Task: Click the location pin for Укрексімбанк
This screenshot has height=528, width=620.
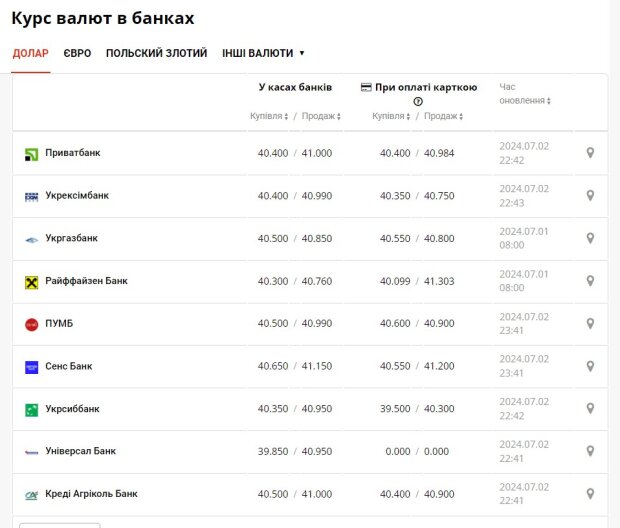Action: pyautogui.click(x=590, y=196)
